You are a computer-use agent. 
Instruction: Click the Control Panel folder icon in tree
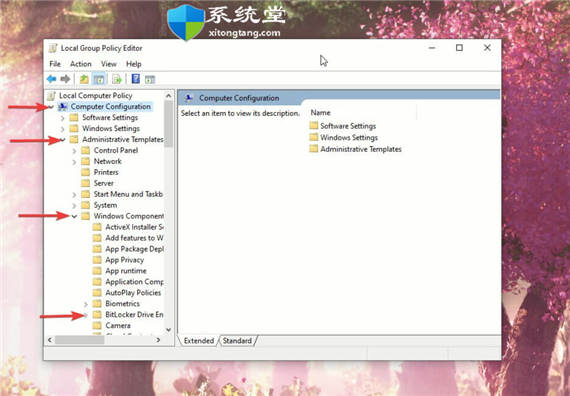coord(86,150)
